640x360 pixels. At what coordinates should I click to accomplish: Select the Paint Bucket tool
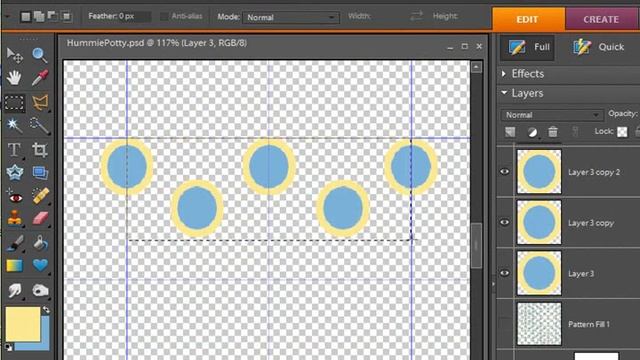point(40,243)
